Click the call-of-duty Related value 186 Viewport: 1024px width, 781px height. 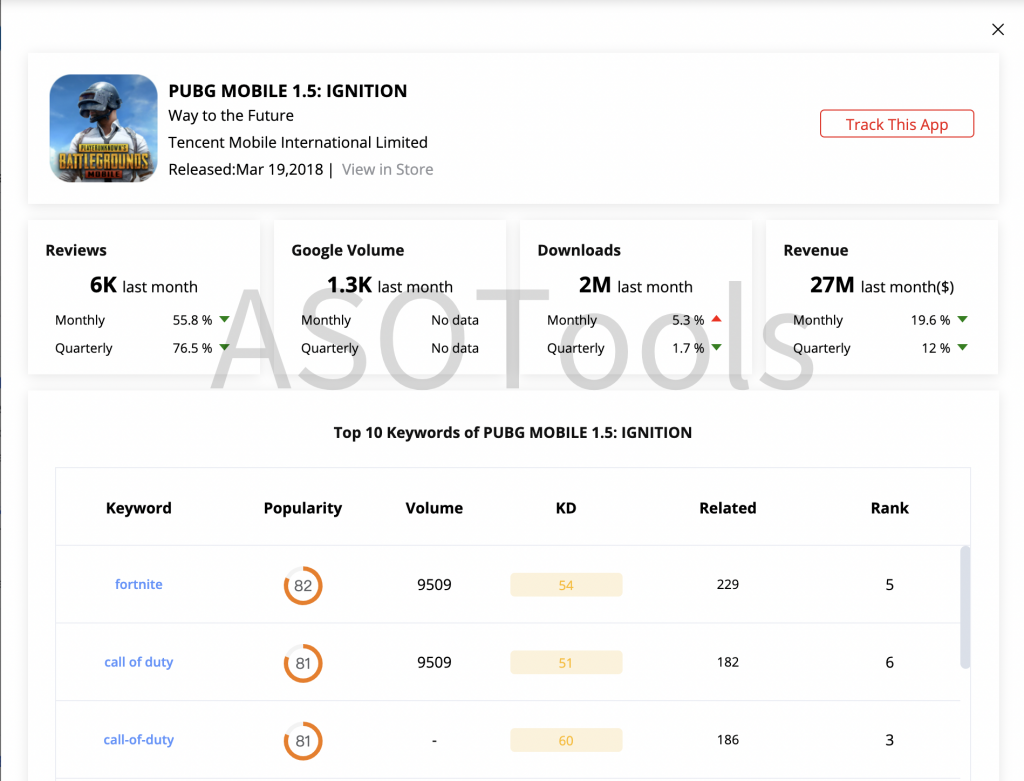728,740
